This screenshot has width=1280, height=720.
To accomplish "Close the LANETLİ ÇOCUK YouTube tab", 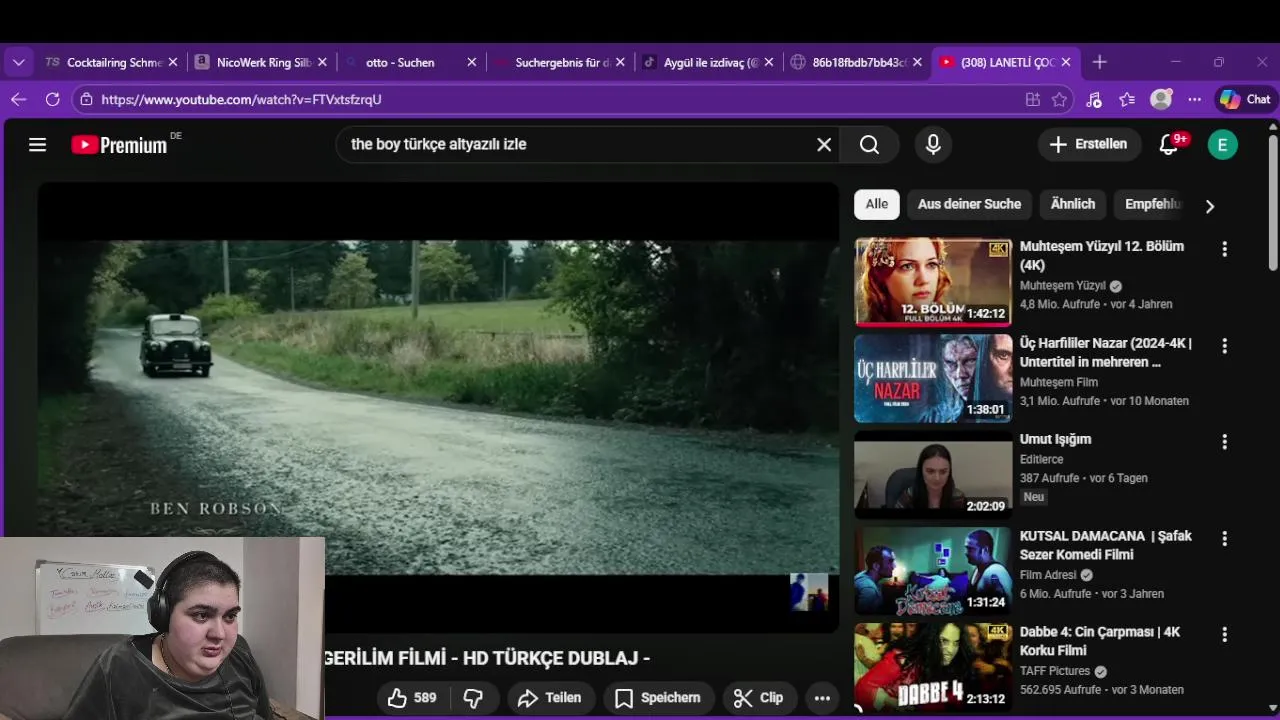I will 1066,62.
